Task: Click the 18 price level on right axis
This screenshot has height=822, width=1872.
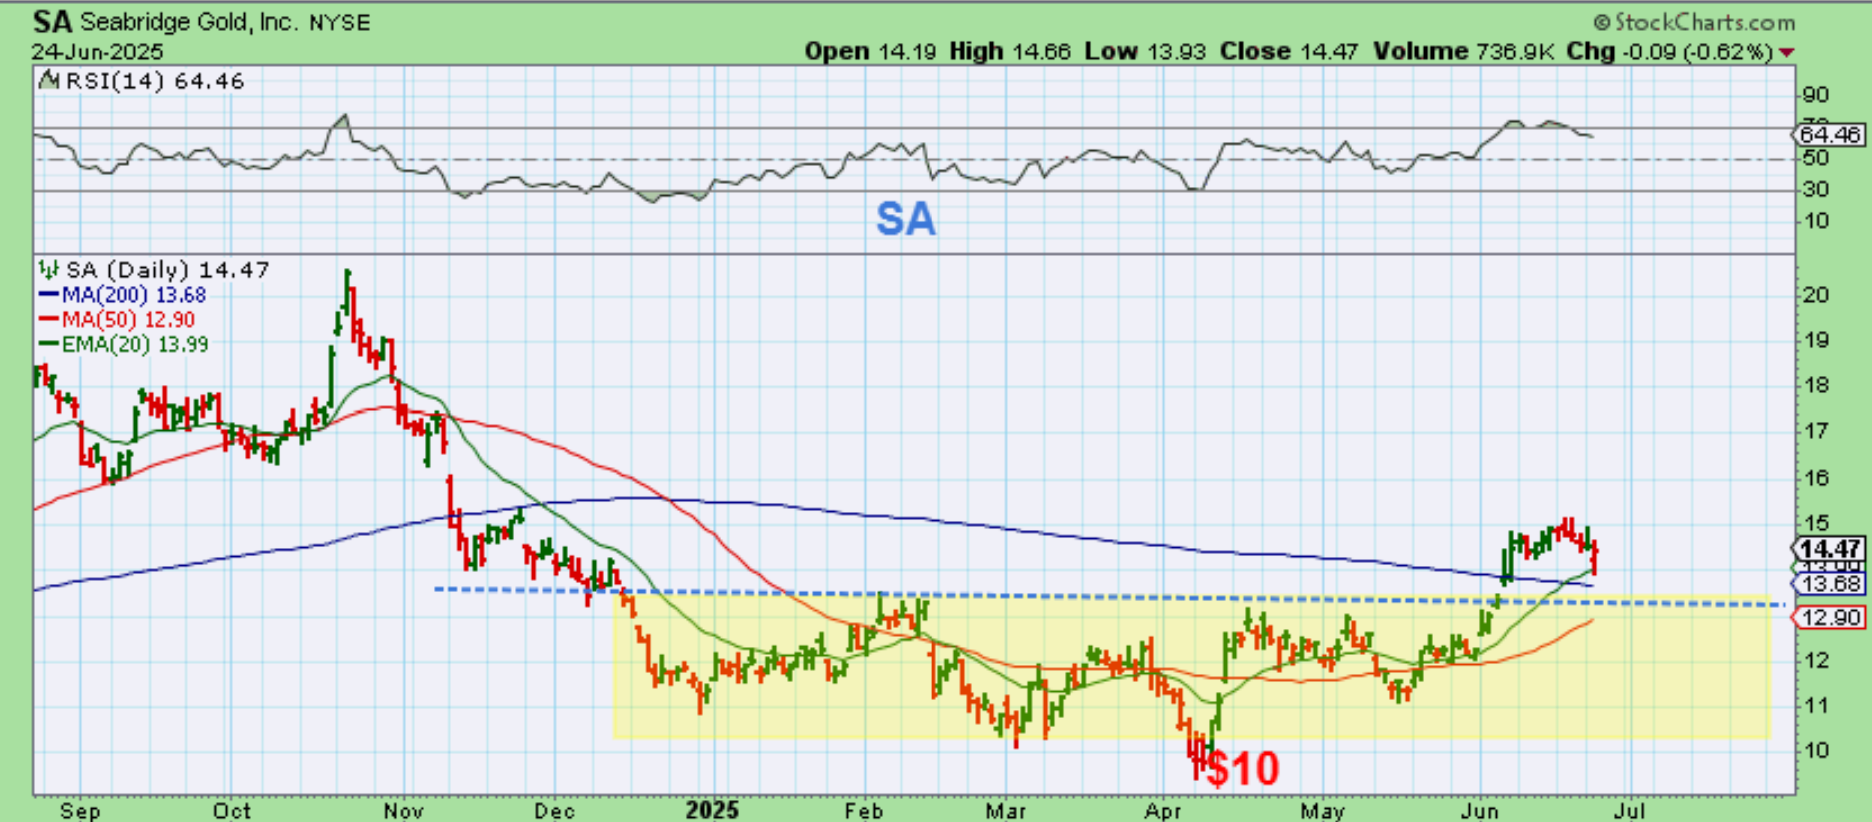Action: (x=1815, y=385)
